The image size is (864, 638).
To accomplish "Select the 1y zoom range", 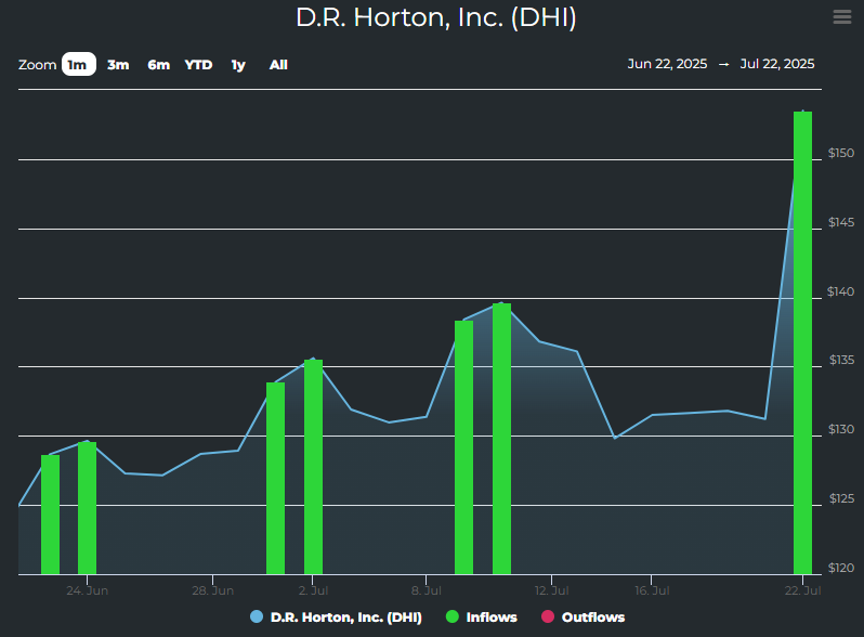I will pos(238,65).
